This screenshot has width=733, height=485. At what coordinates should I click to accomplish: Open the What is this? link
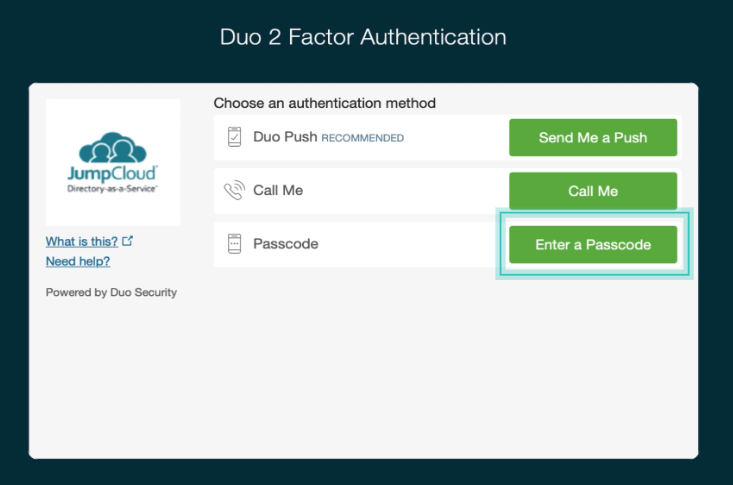point(82,241)
